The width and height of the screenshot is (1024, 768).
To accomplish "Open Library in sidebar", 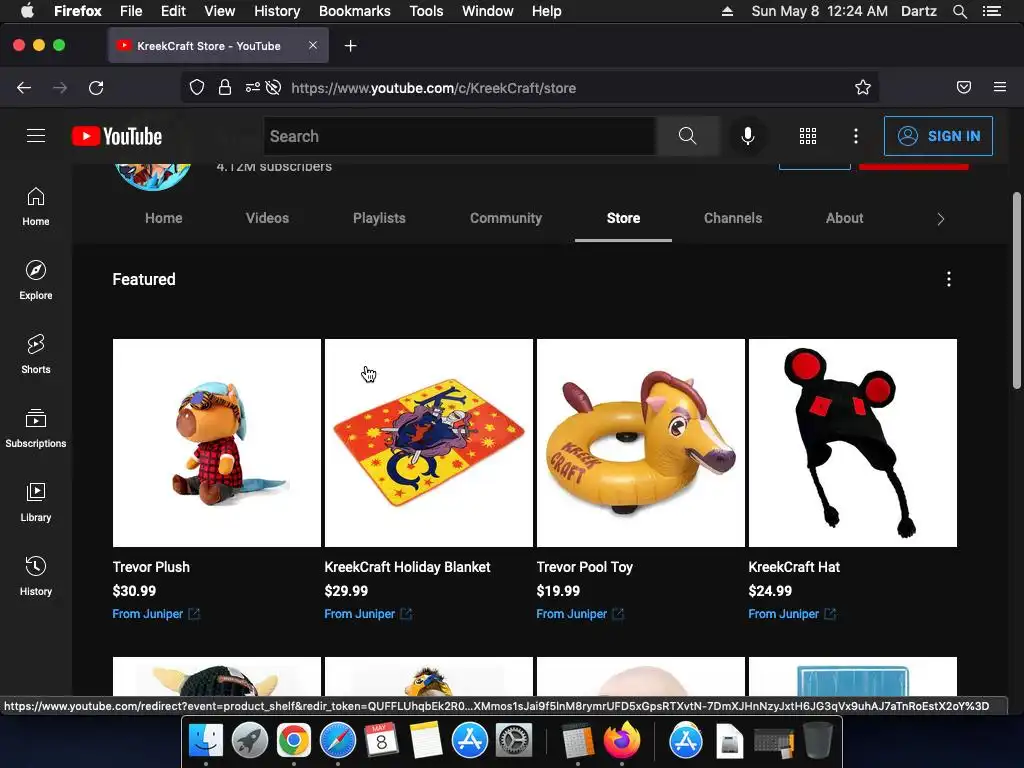I will pyautogui.click(x=36, y=502).
